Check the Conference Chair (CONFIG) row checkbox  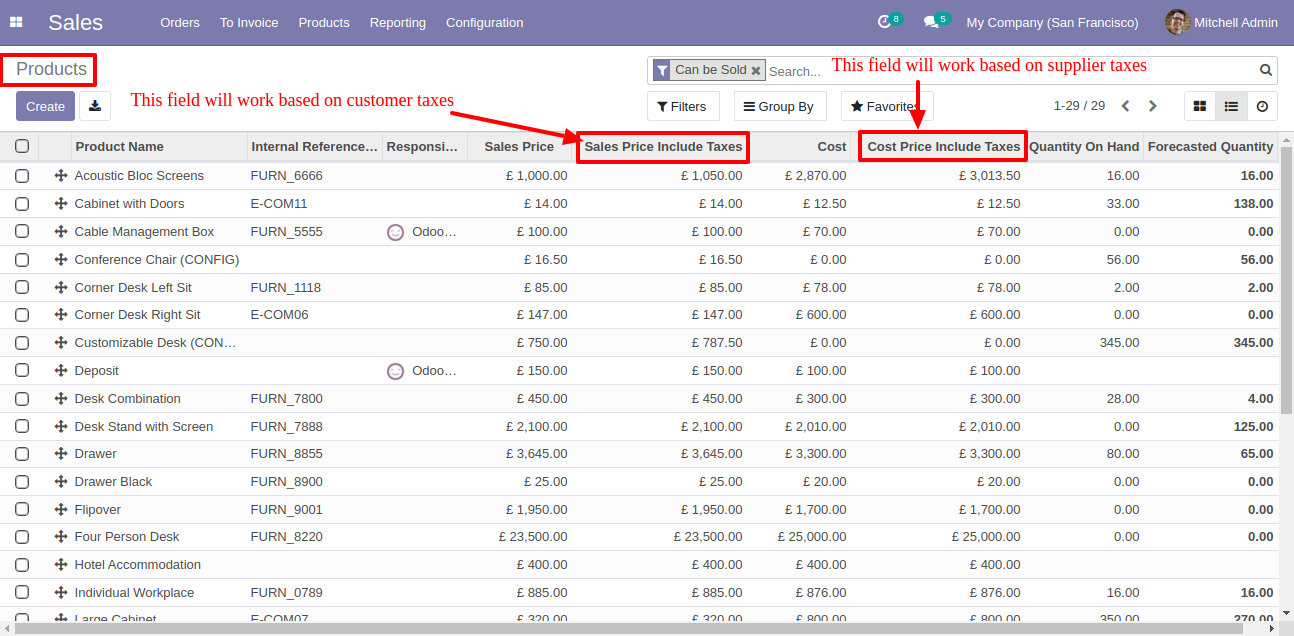tap(22, 260)
